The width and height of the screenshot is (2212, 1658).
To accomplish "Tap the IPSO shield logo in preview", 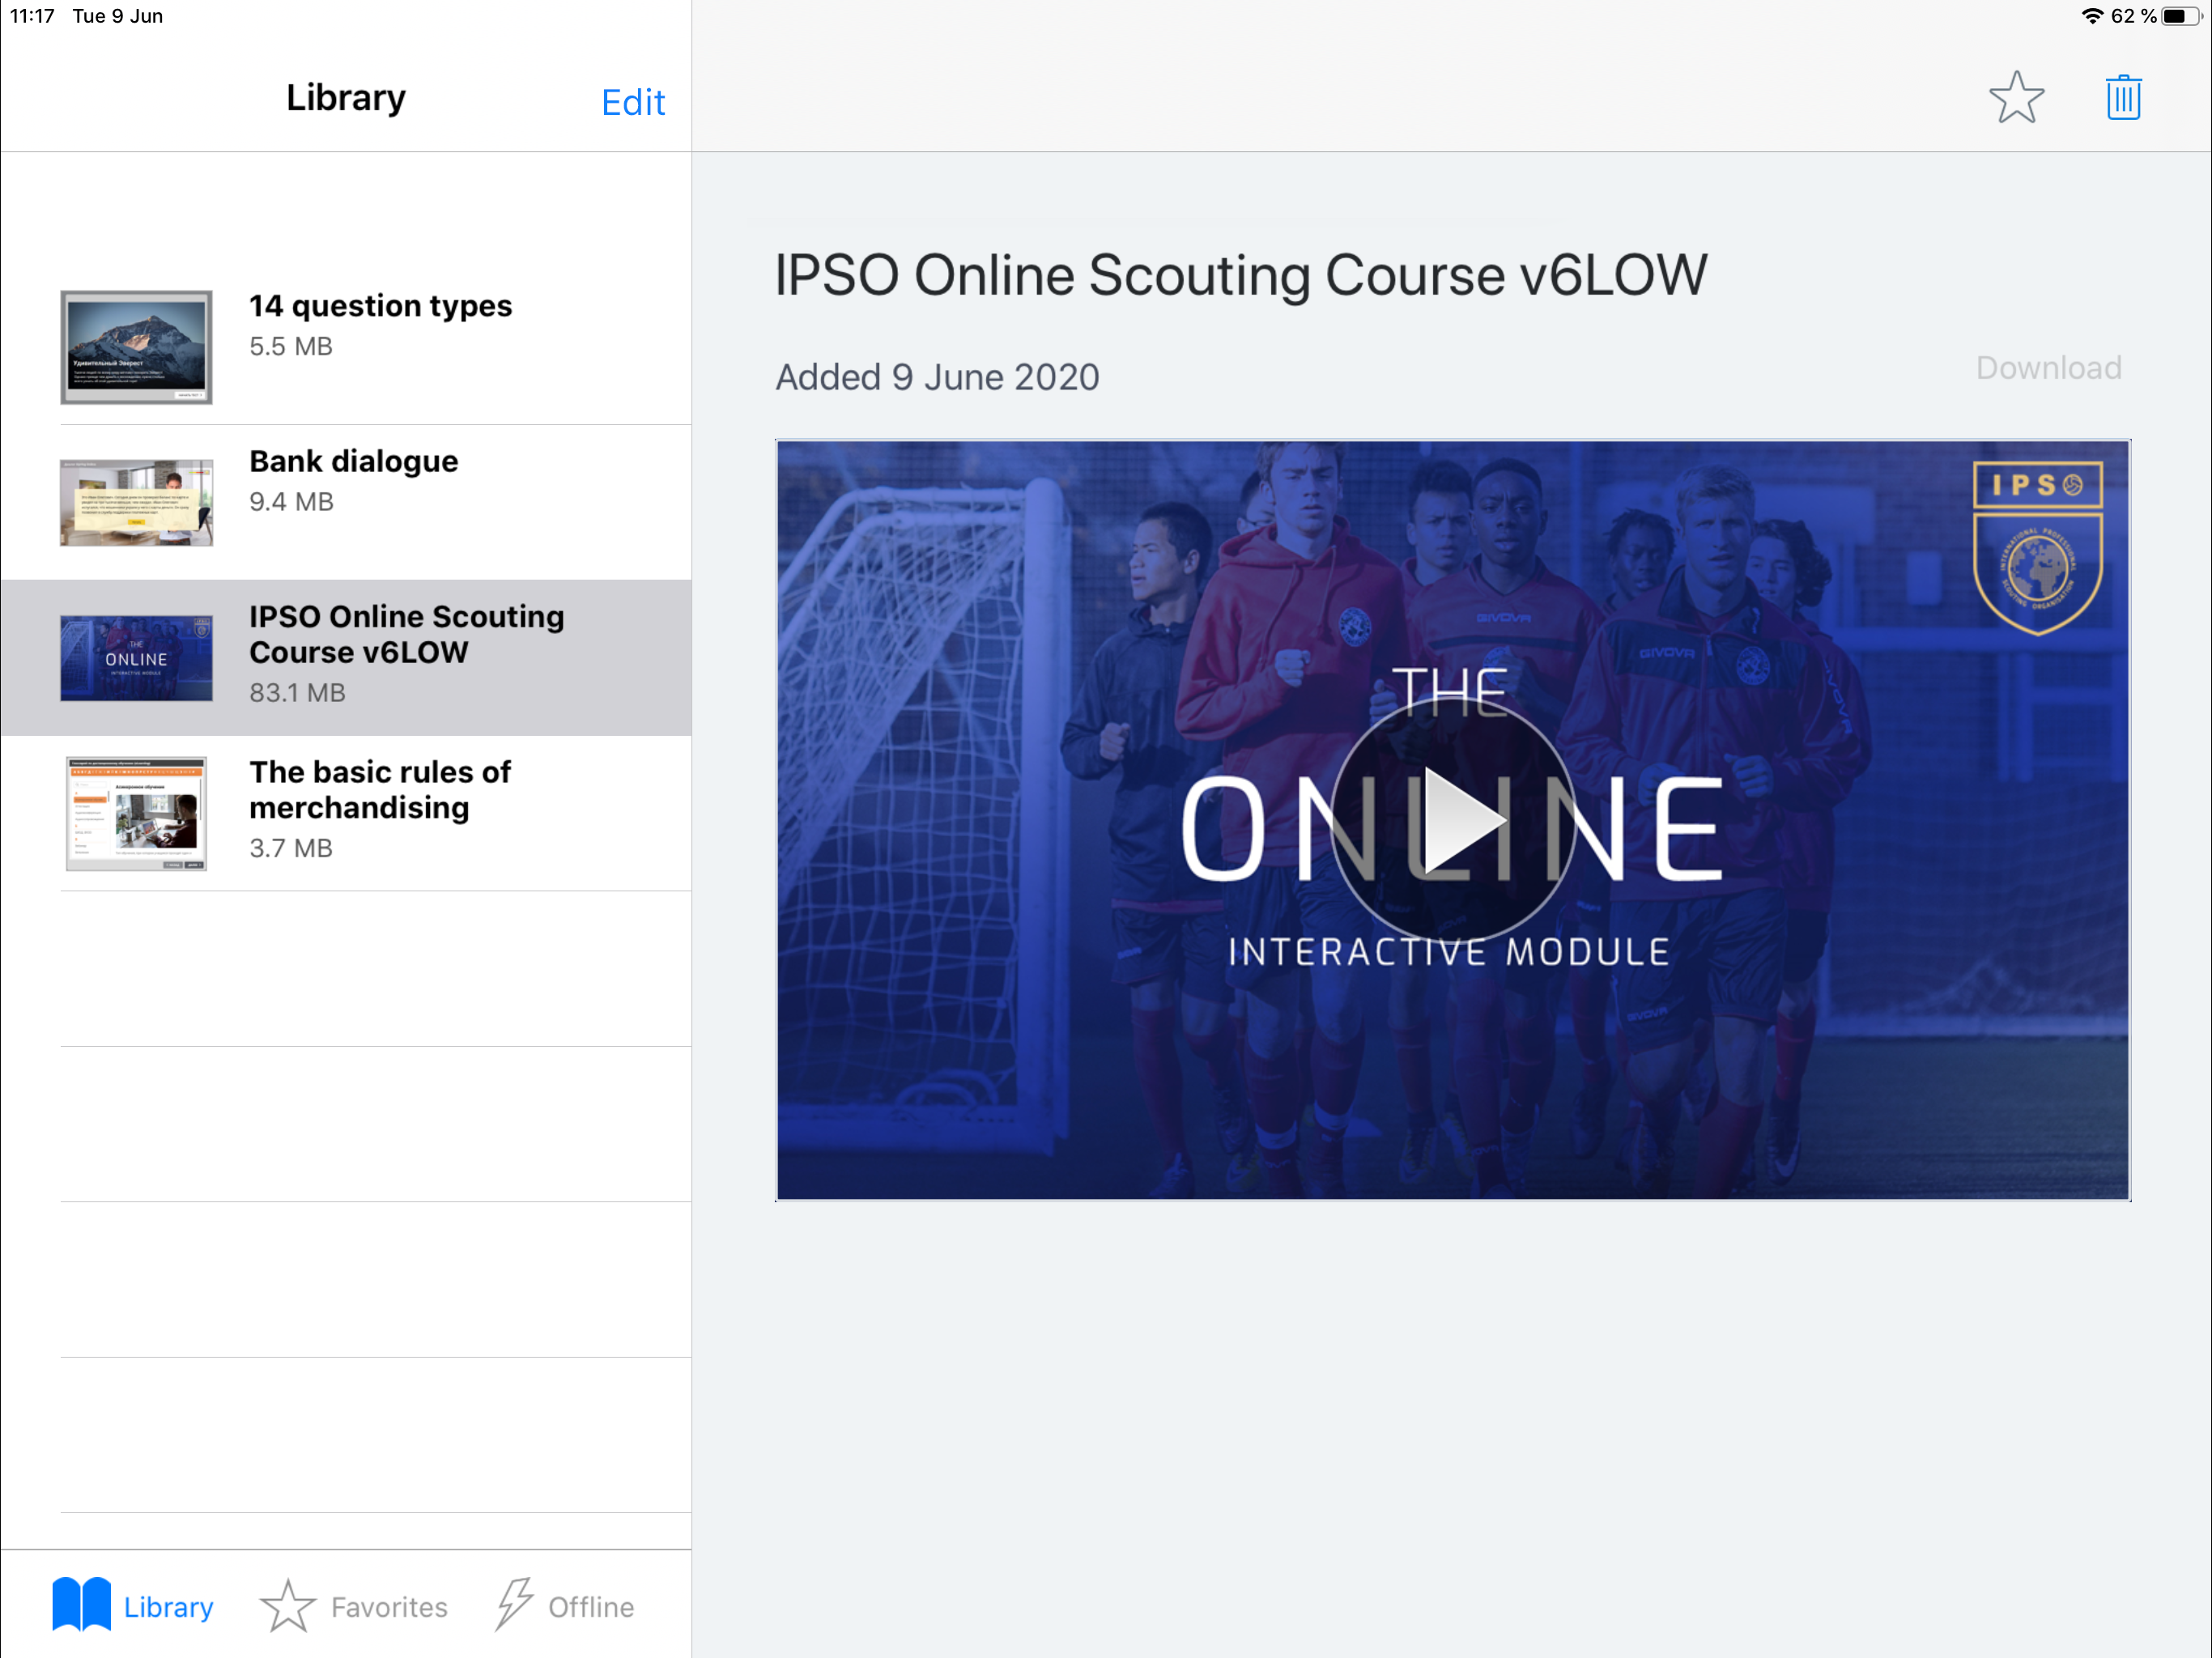I will coord(2037,547).
